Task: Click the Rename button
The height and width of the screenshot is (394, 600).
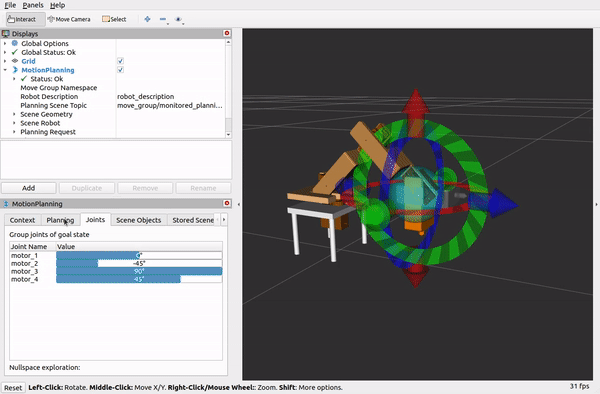Action: [x=204, y=188]
